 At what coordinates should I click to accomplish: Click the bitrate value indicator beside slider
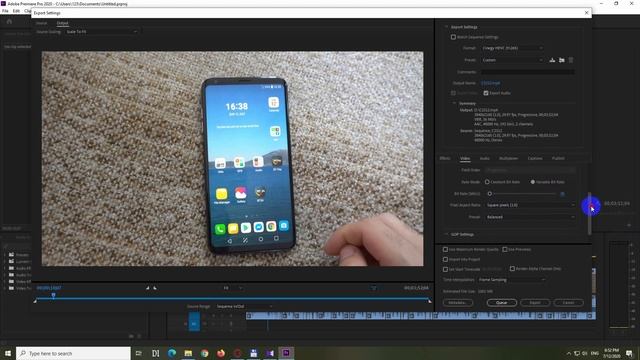point(562,194)
